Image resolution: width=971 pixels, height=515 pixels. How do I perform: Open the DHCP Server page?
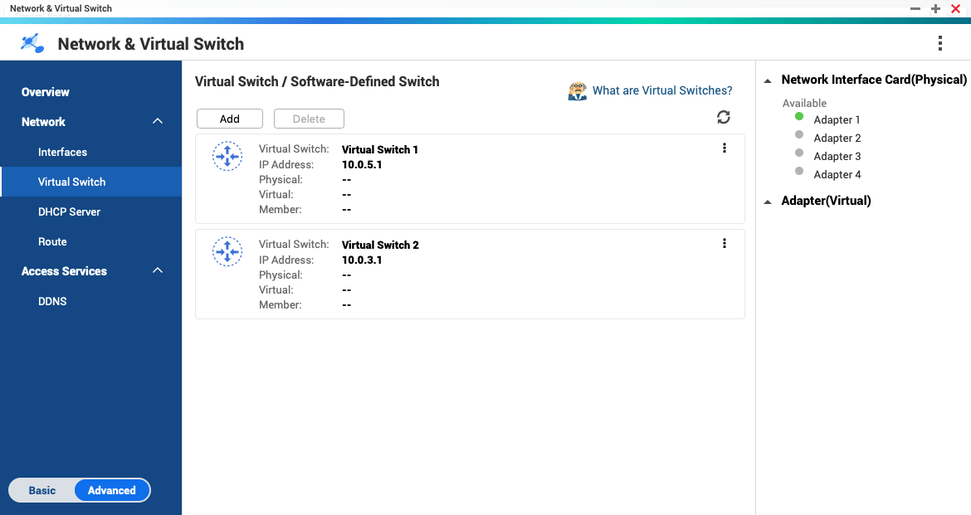pyautogui.click(x=69, y=212)
